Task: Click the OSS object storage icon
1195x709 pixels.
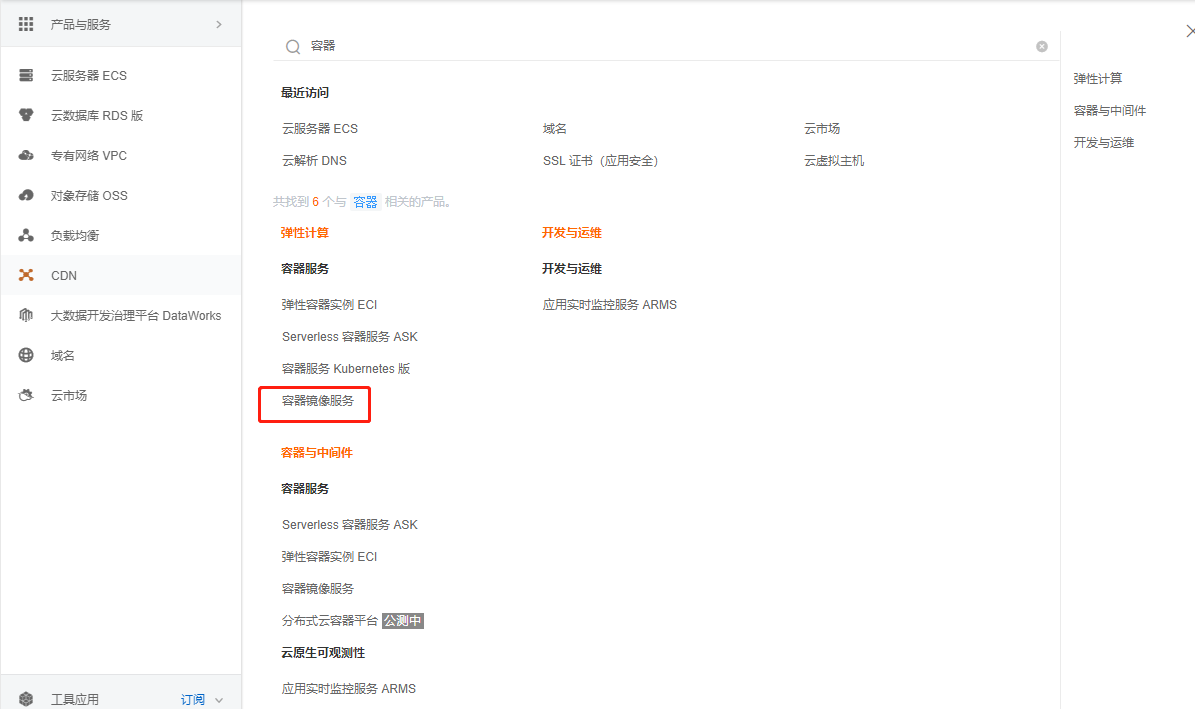Action: tap(26, 195)
